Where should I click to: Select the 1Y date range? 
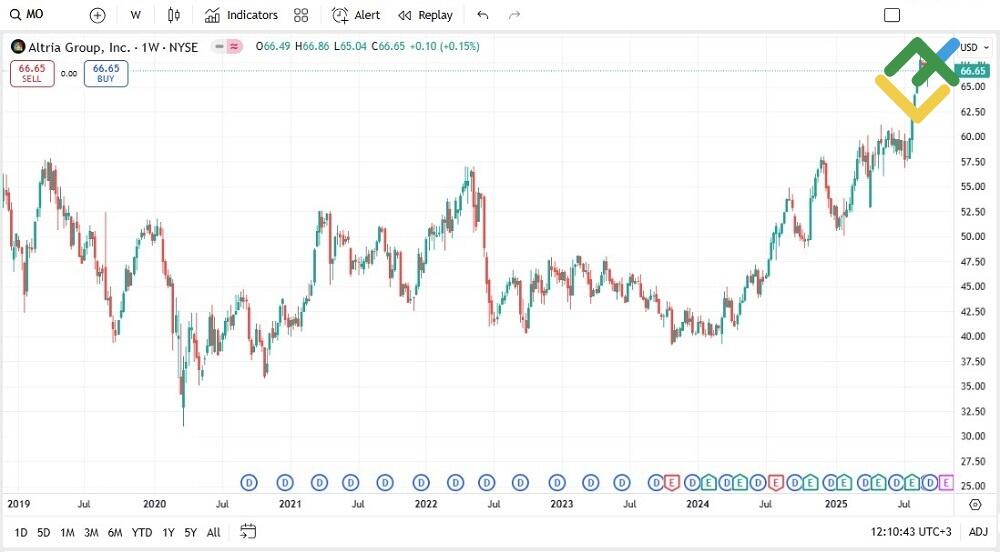coord(168,532)
